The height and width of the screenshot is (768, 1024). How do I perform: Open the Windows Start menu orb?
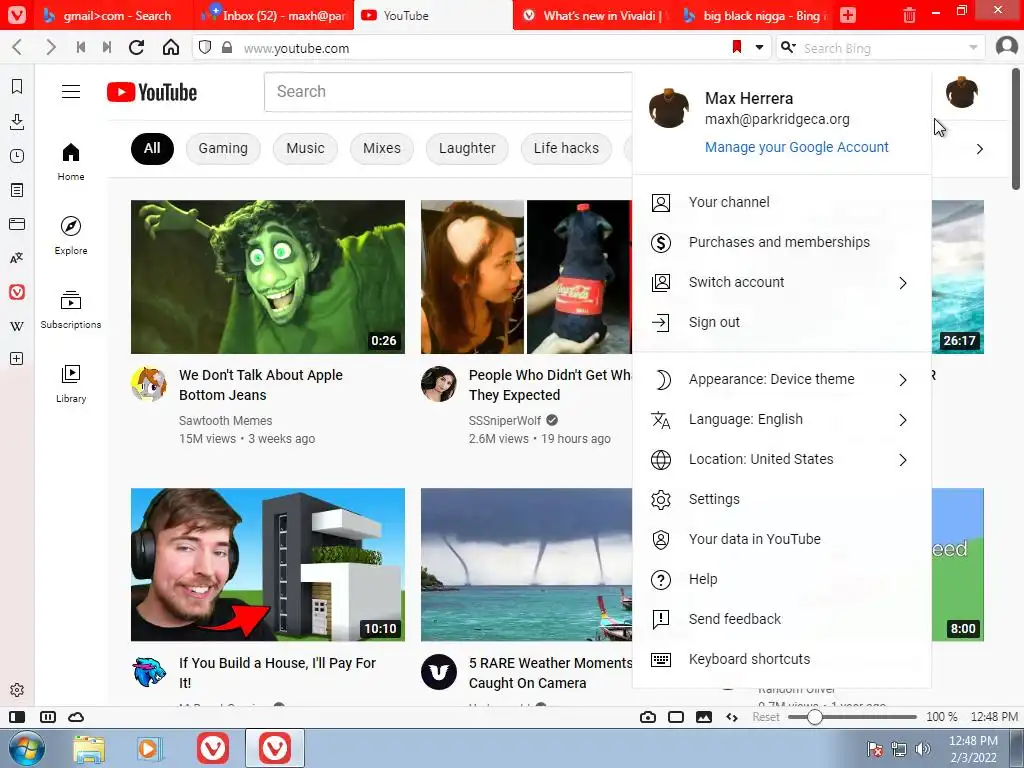click(x=27, y=748)
